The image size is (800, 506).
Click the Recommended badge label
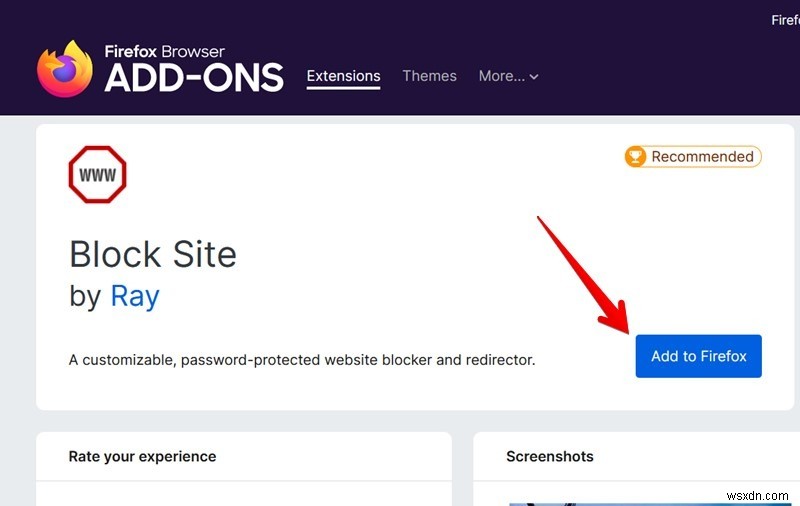click(x=702, y=157)
